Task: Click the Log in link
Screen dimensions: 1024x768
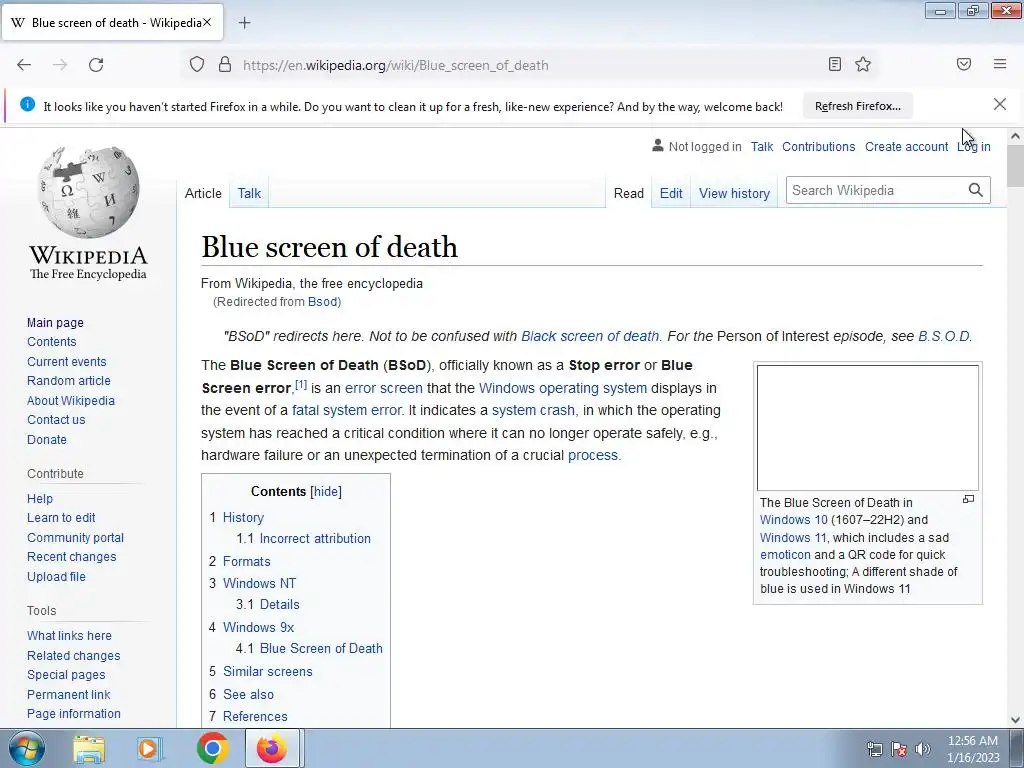Action: (x=974, y=147)
